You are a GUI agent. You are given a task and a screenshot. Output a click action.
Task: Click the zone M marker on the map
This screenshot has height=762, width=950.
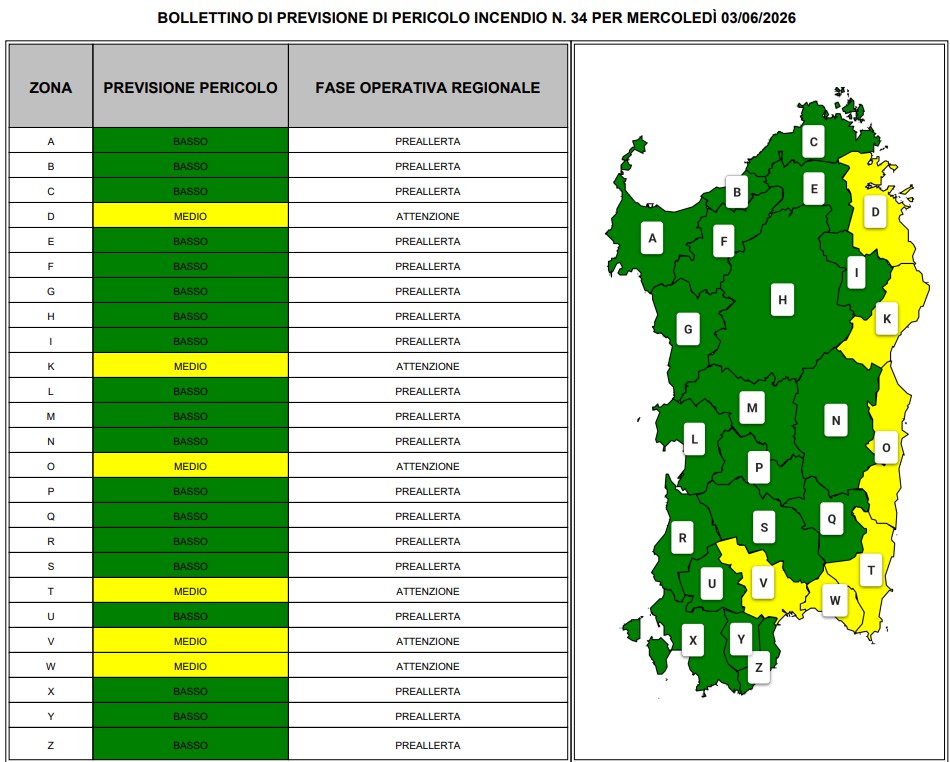[752, 408]
